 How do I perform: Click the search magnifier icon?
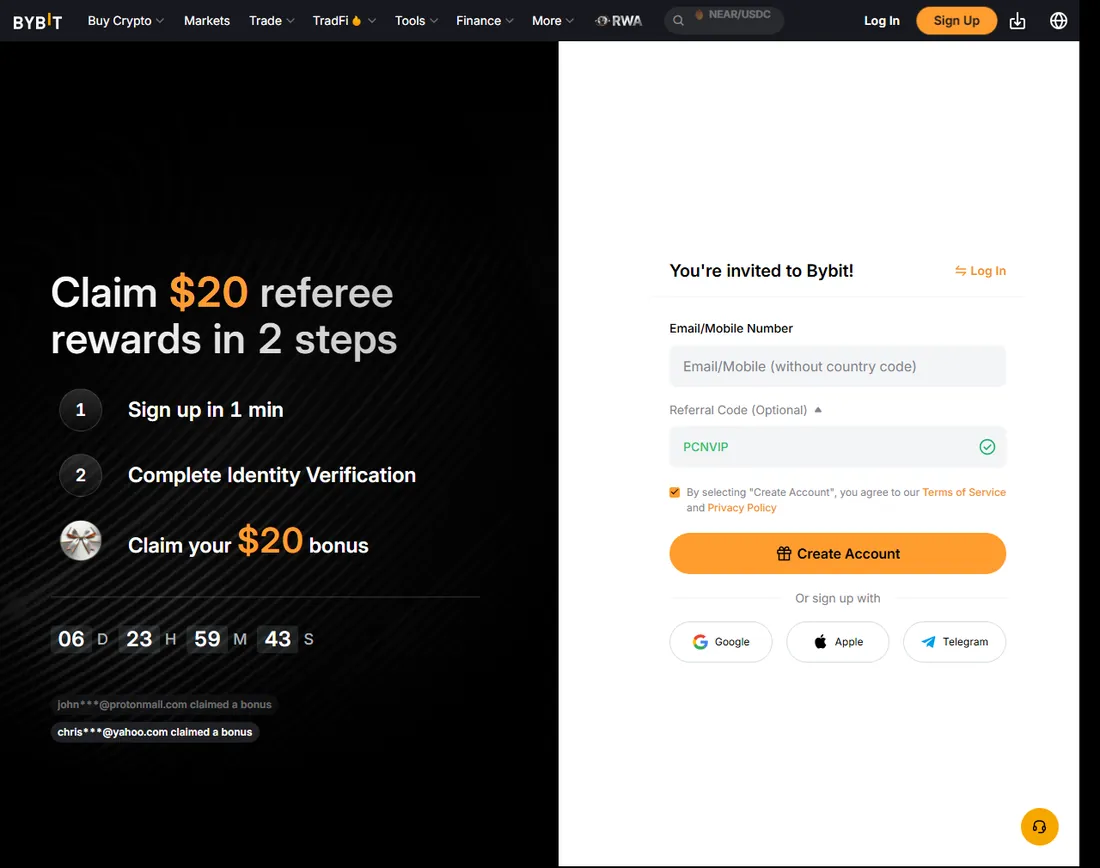click(x=678, y=21)
